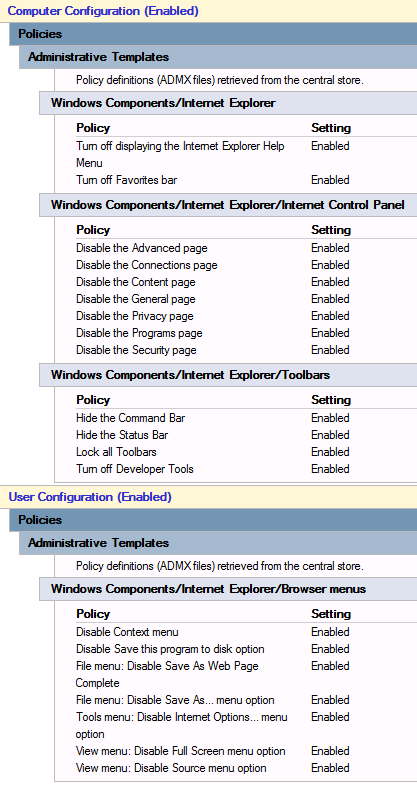The height and width of the screenshot is (793, 417).
Task: Select the Hide the Command Bar policy
Action: (x=130, y=418)
